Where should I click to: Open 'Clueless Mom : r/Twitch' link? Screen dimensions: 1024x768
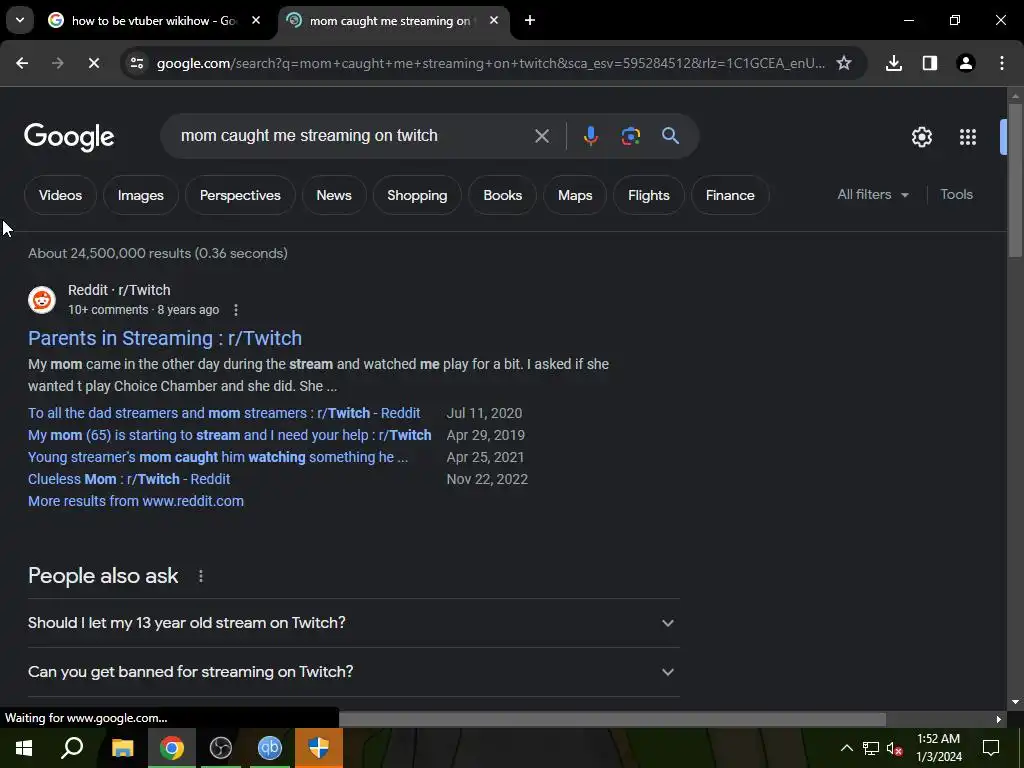[129, 479]
